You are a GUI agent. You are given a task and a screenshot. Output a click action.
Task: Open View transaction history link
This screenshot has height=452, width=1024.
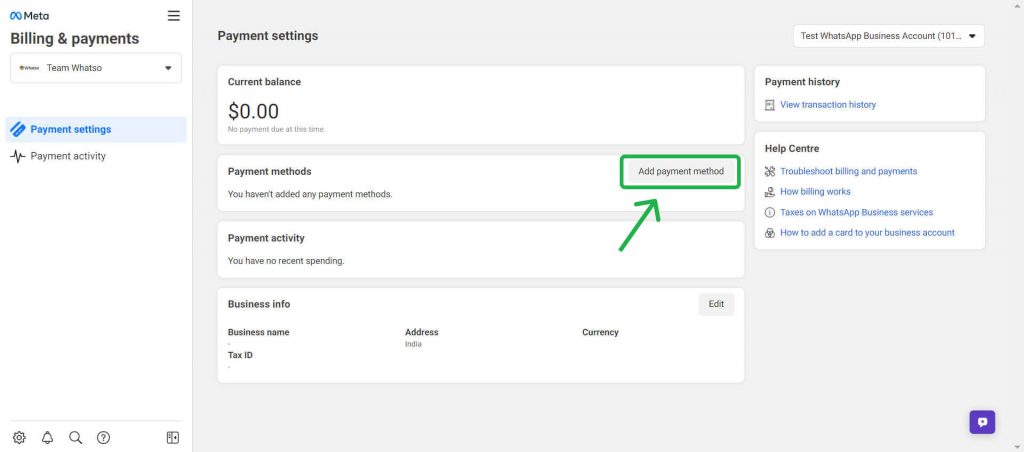point(828,105)
